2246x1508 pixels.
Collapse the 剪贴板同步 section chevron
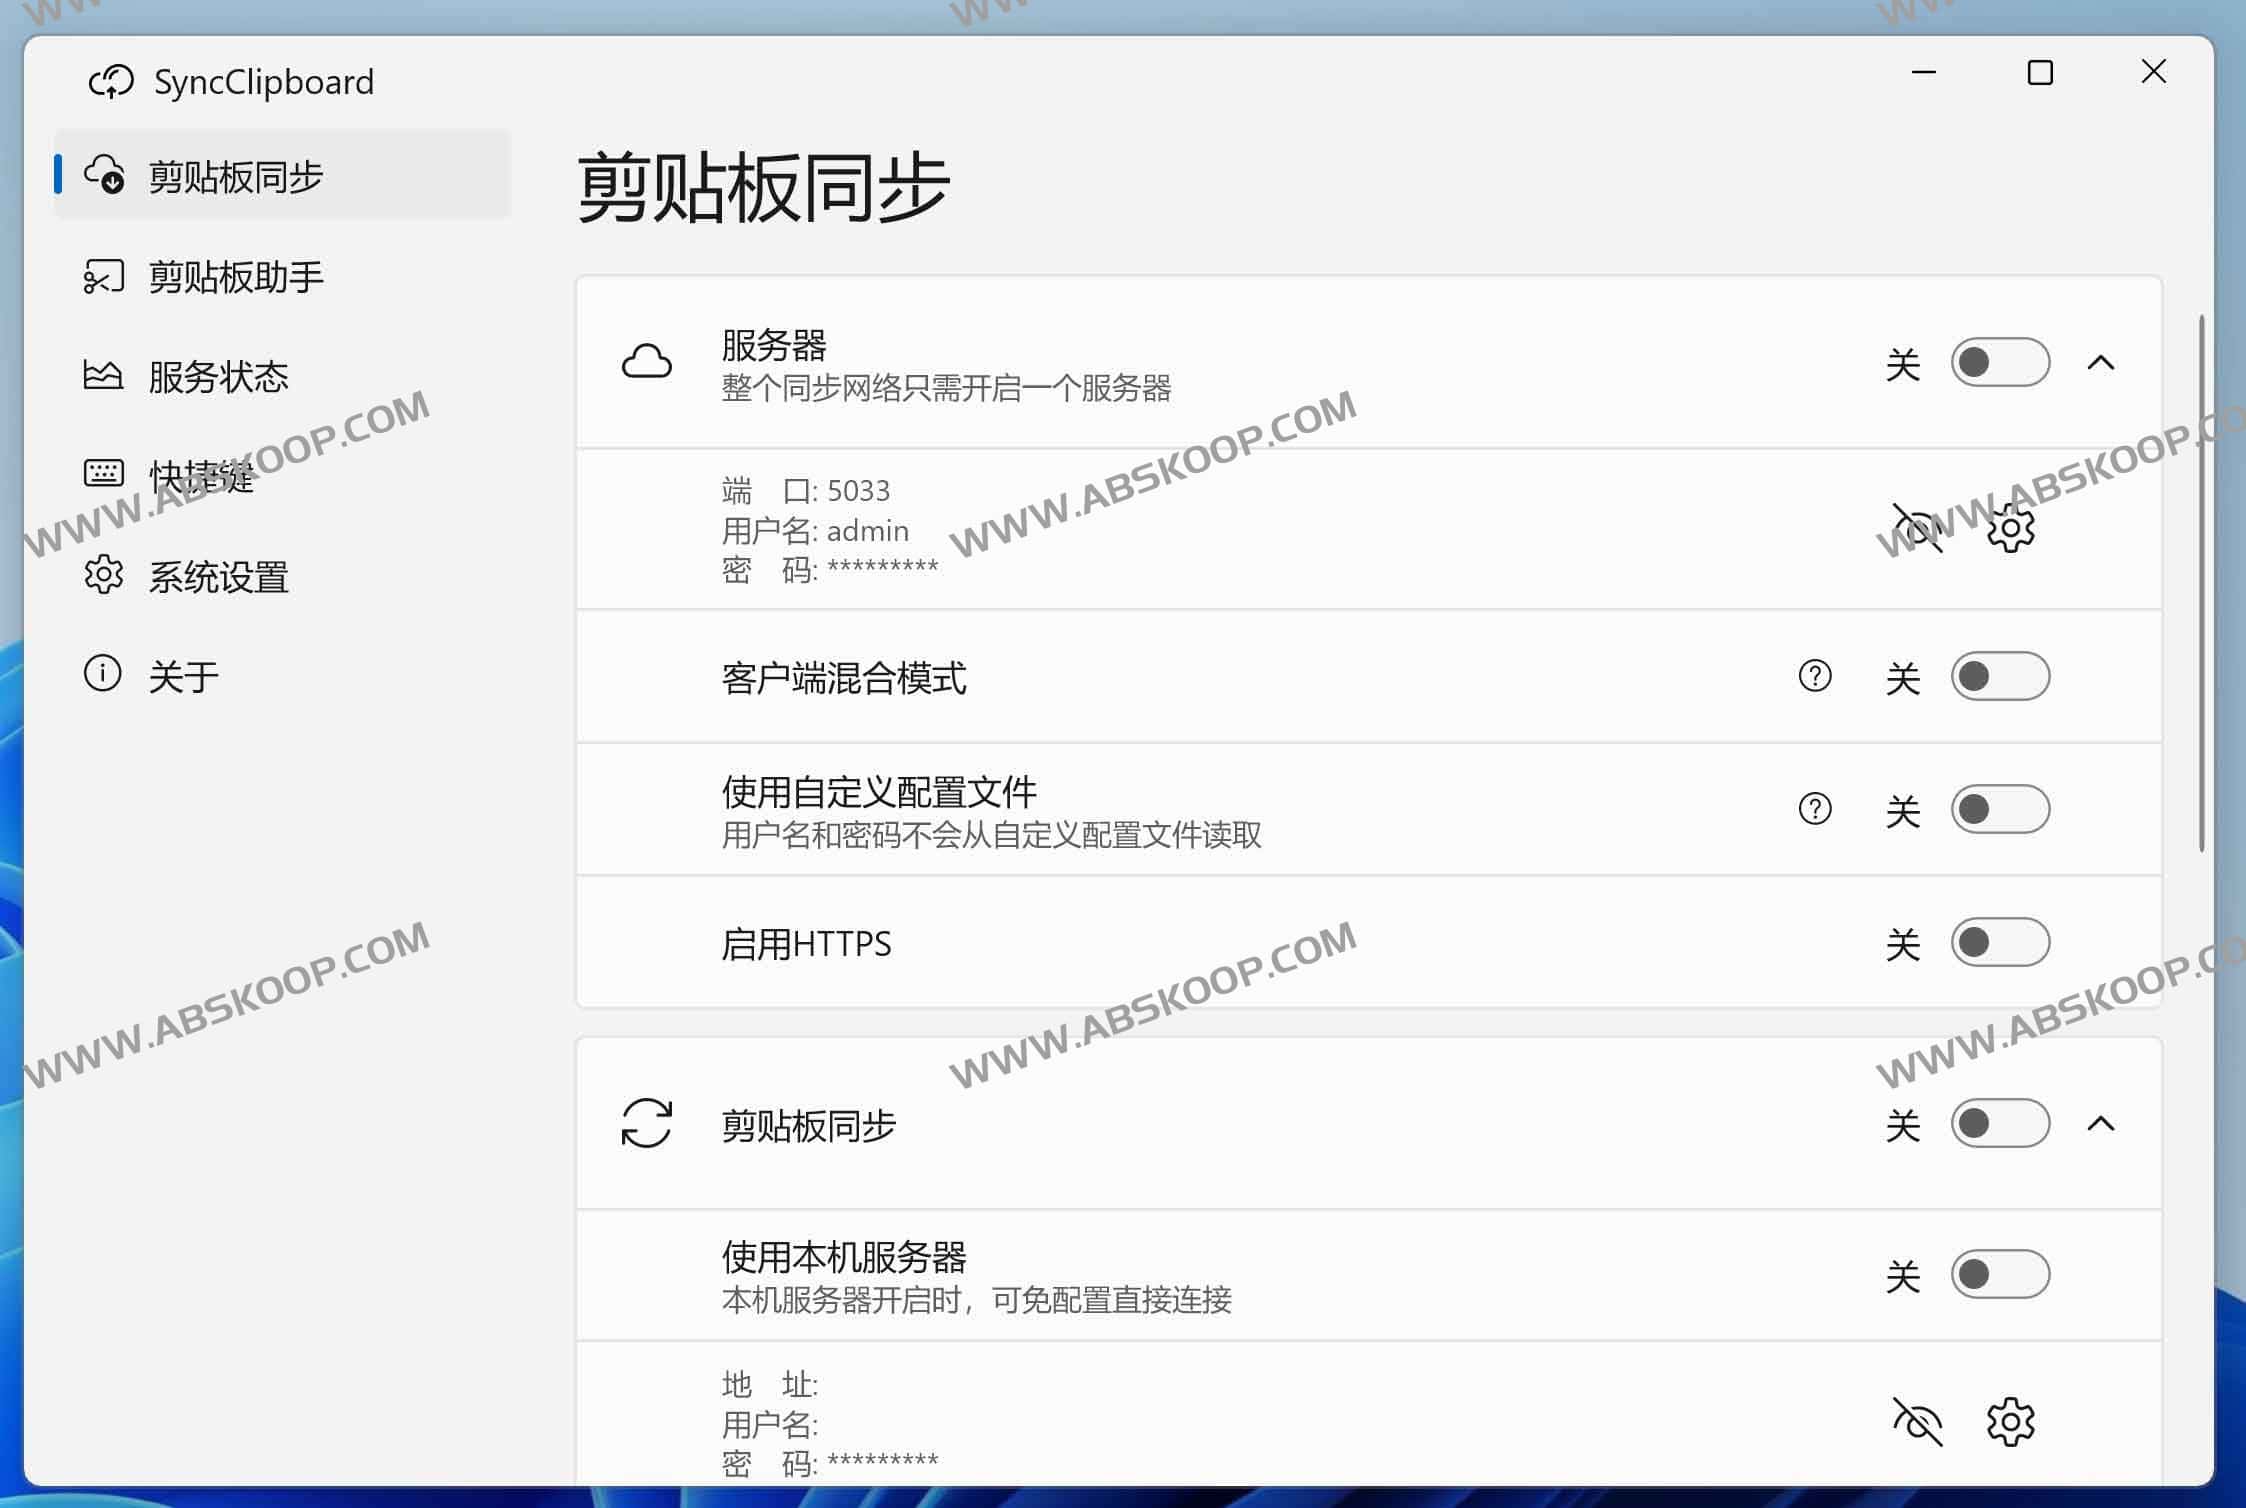(2103, 1123)
